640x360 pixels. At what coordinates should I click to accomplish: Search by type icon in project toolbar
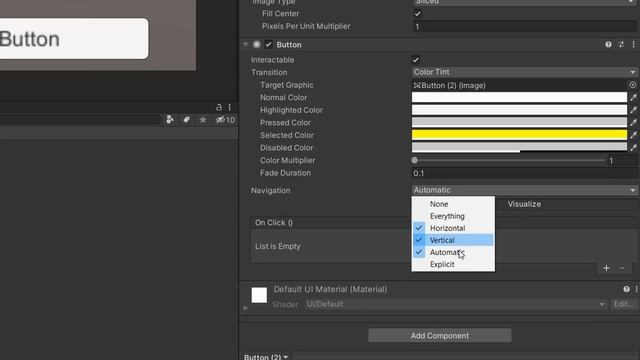click(170, 120)
